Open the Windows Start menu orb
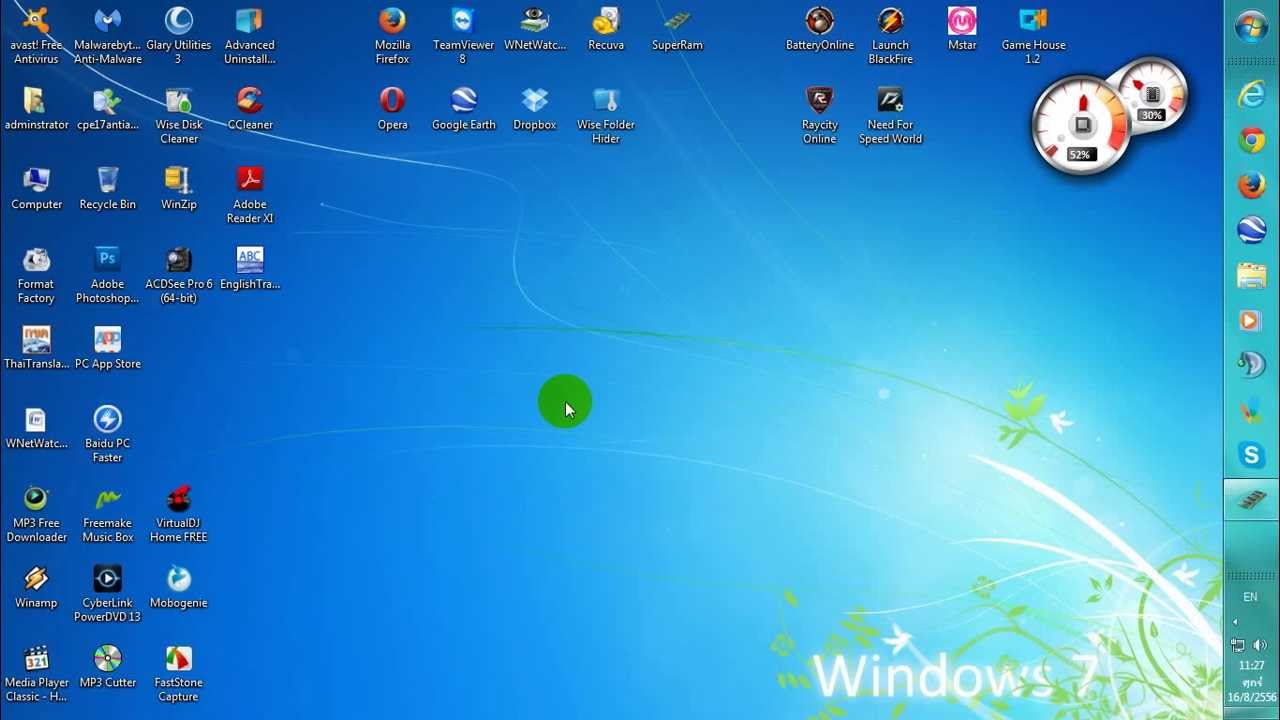This screenshot has width=1280, height=720. 1252,27
